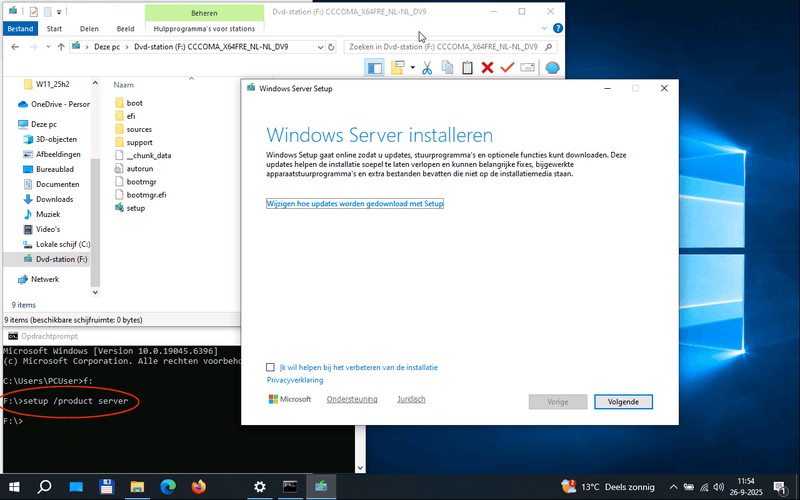Image resolution: width=800 pixels, height=500 pixels.
Task: Click the Copy icon in Explorer toolbar
Action: 447,67
